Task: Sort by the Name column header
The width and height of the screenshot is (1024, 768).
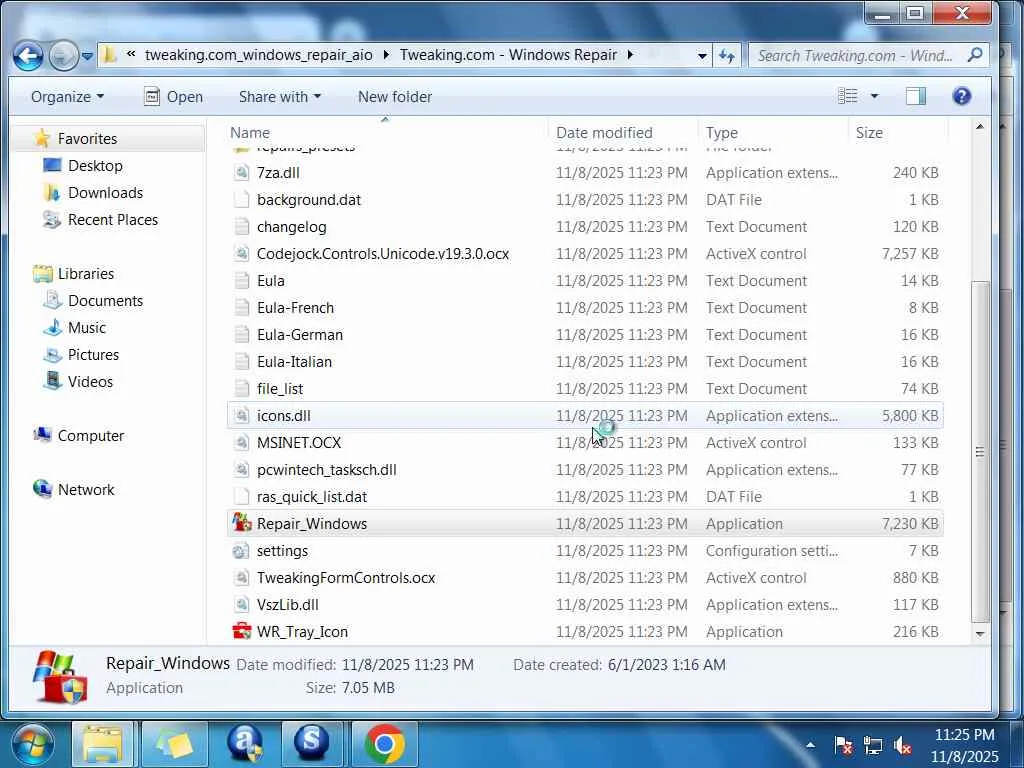Action: click(x=387, y=133)
